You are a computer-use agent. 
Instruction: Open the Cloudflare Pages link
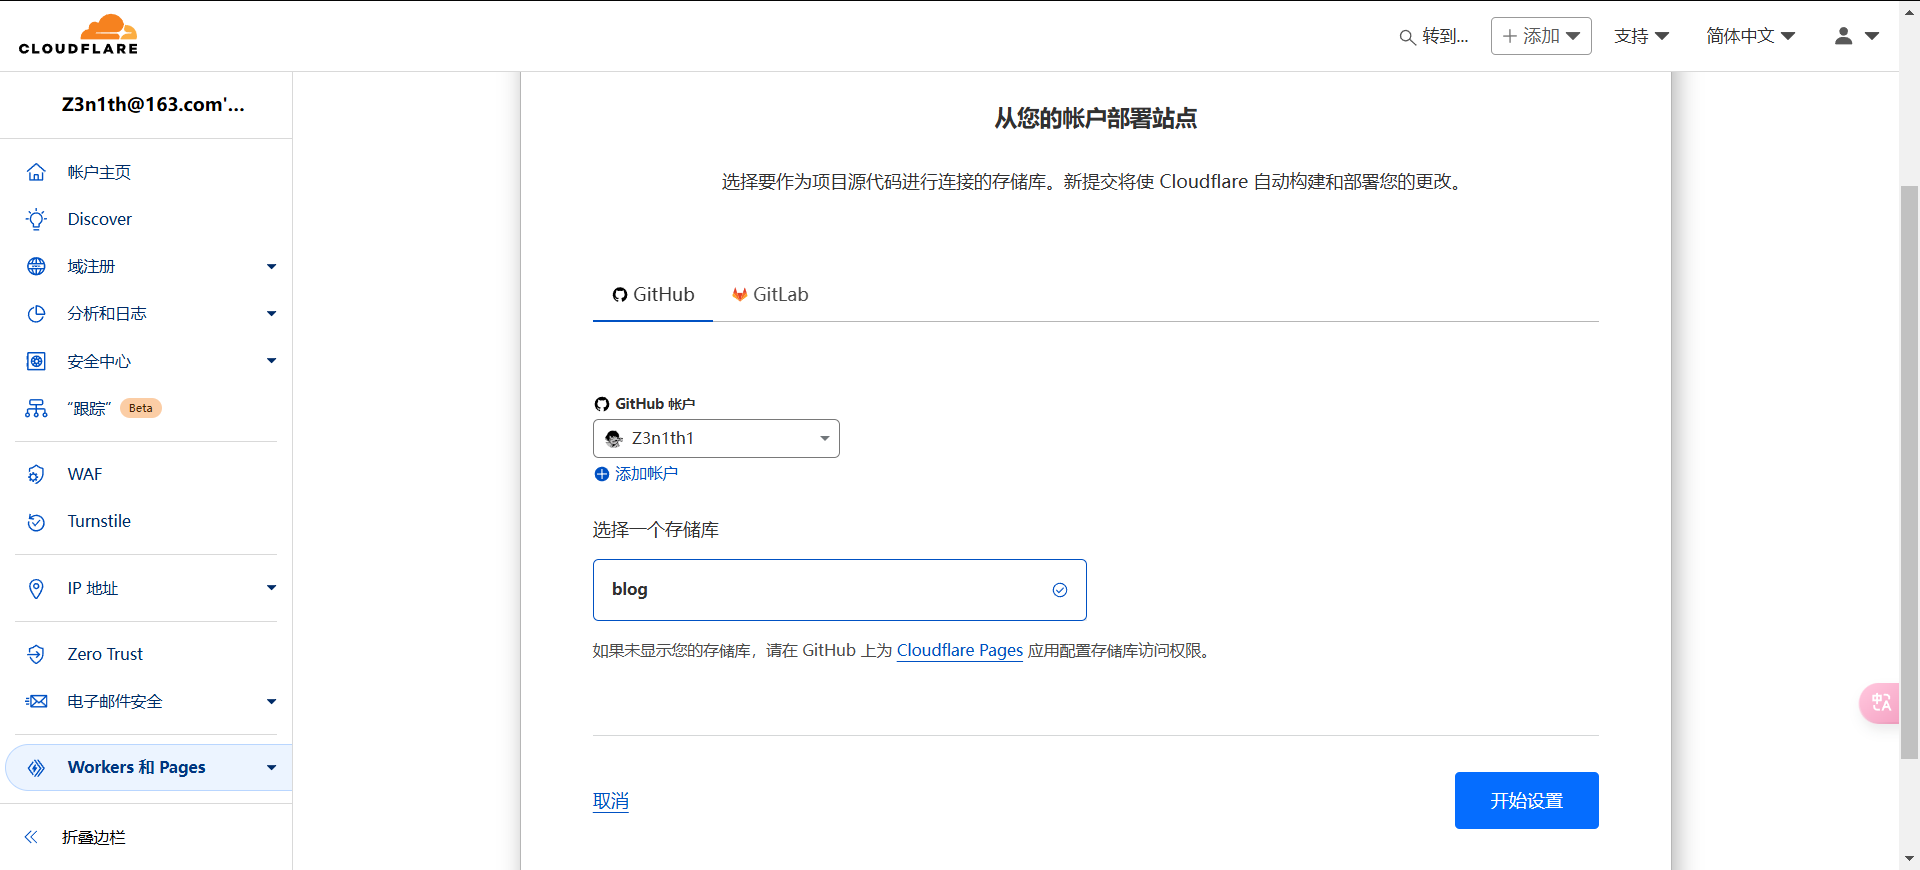(960, 650)
